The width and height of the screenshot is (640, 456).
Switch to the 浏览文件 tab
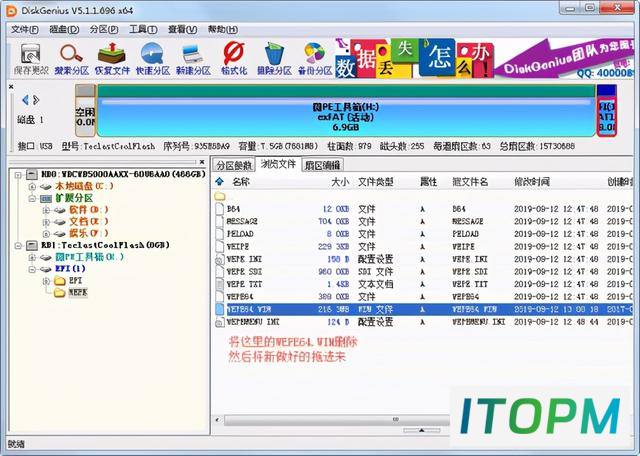pyautogui.click(x=278, y=164)
